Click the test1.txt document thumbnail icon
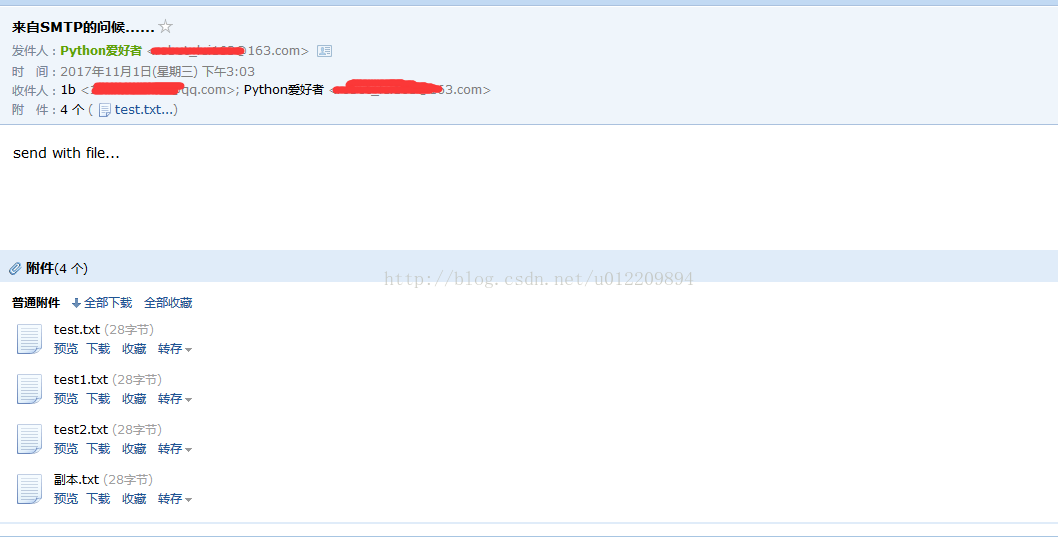Viewport: 1058px width, 537px height. (29, 389)
